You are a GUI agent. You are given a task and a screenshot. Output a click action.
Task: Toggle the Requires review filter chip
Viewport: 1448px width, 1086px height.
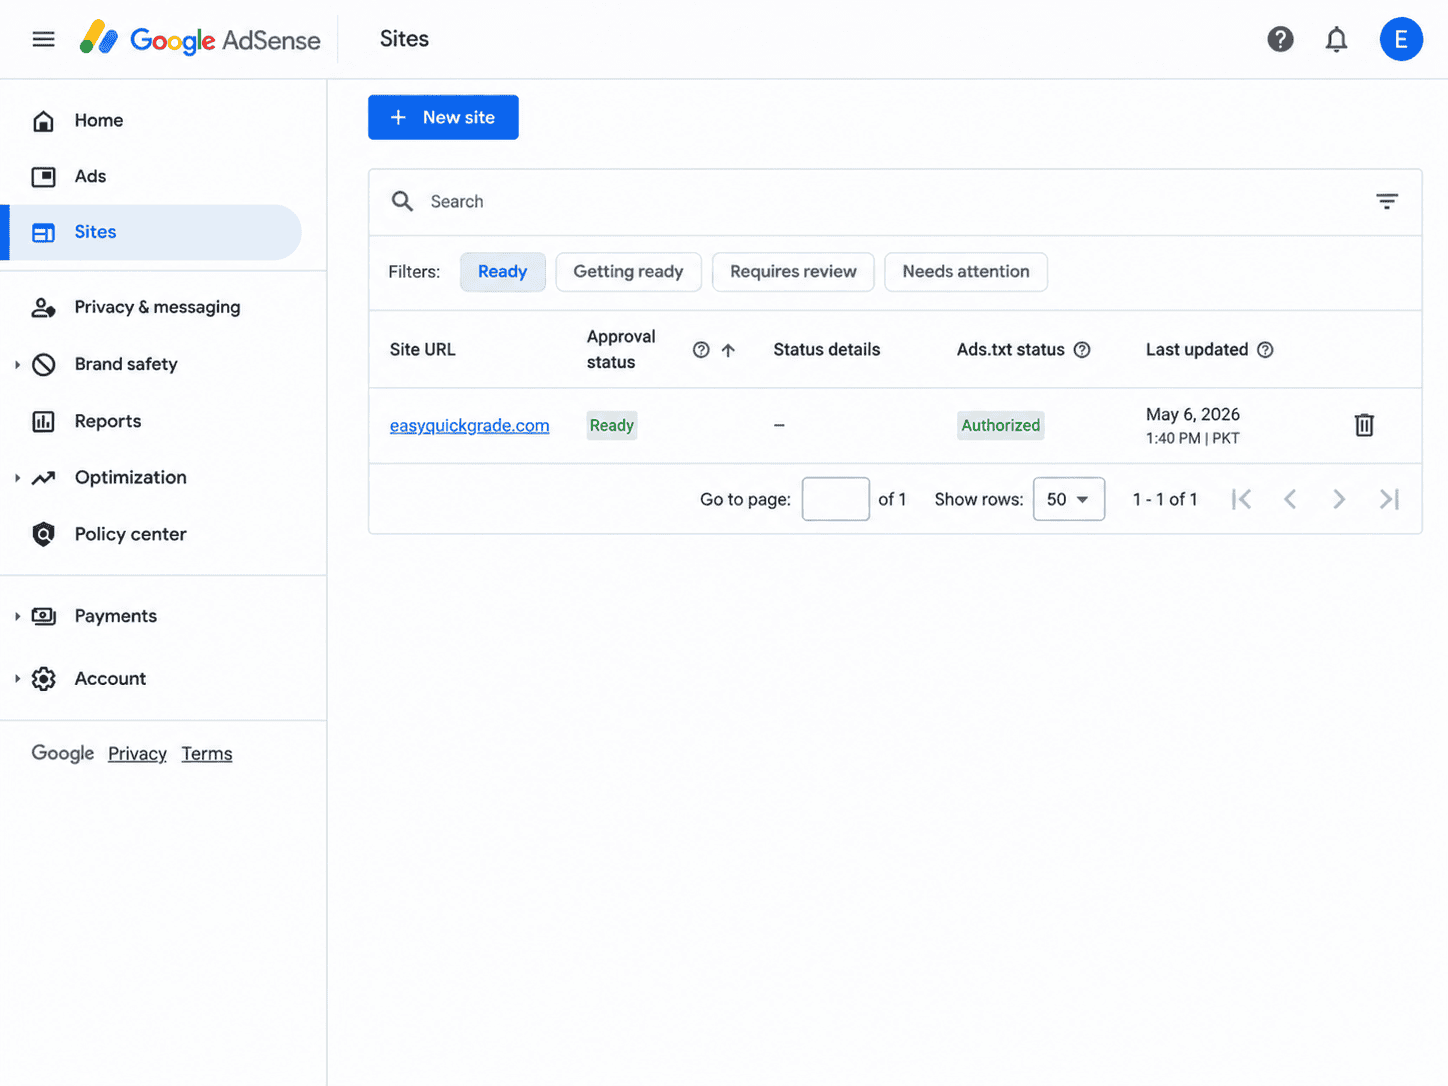point(793,272)
